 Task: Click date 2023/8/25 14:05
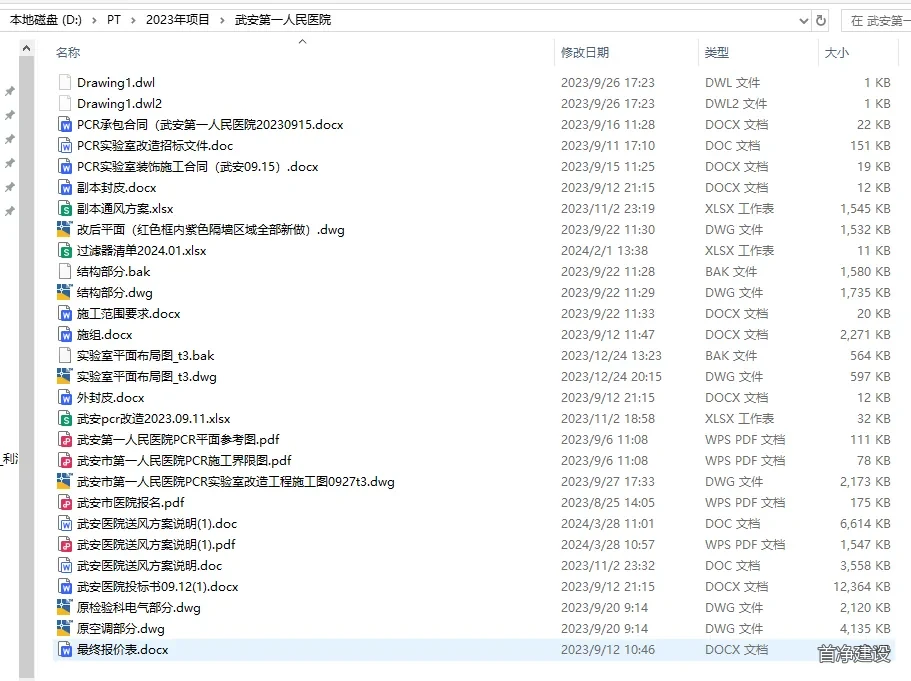[x=608, y=503]
